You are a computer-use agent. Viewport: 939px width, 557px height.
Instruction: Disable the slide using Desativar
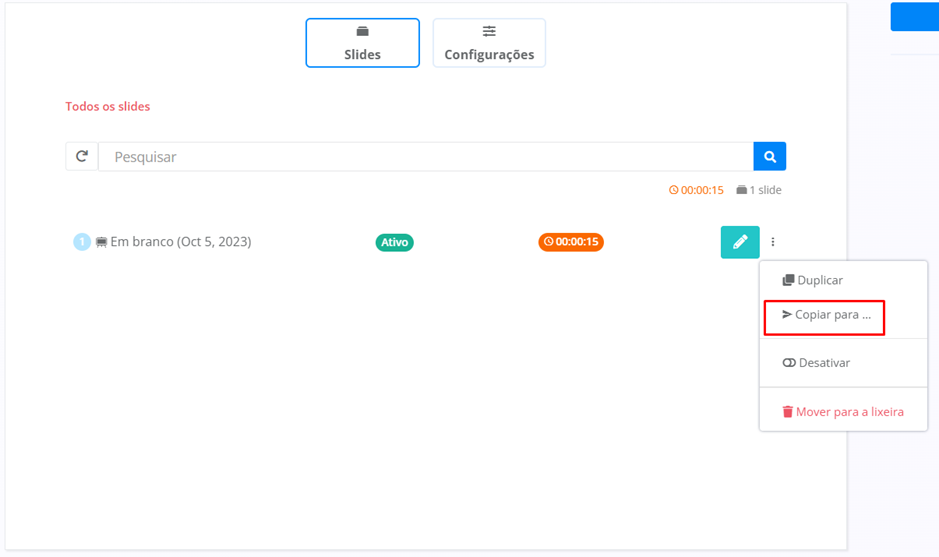pyautogui.click(x=817, y=363)
